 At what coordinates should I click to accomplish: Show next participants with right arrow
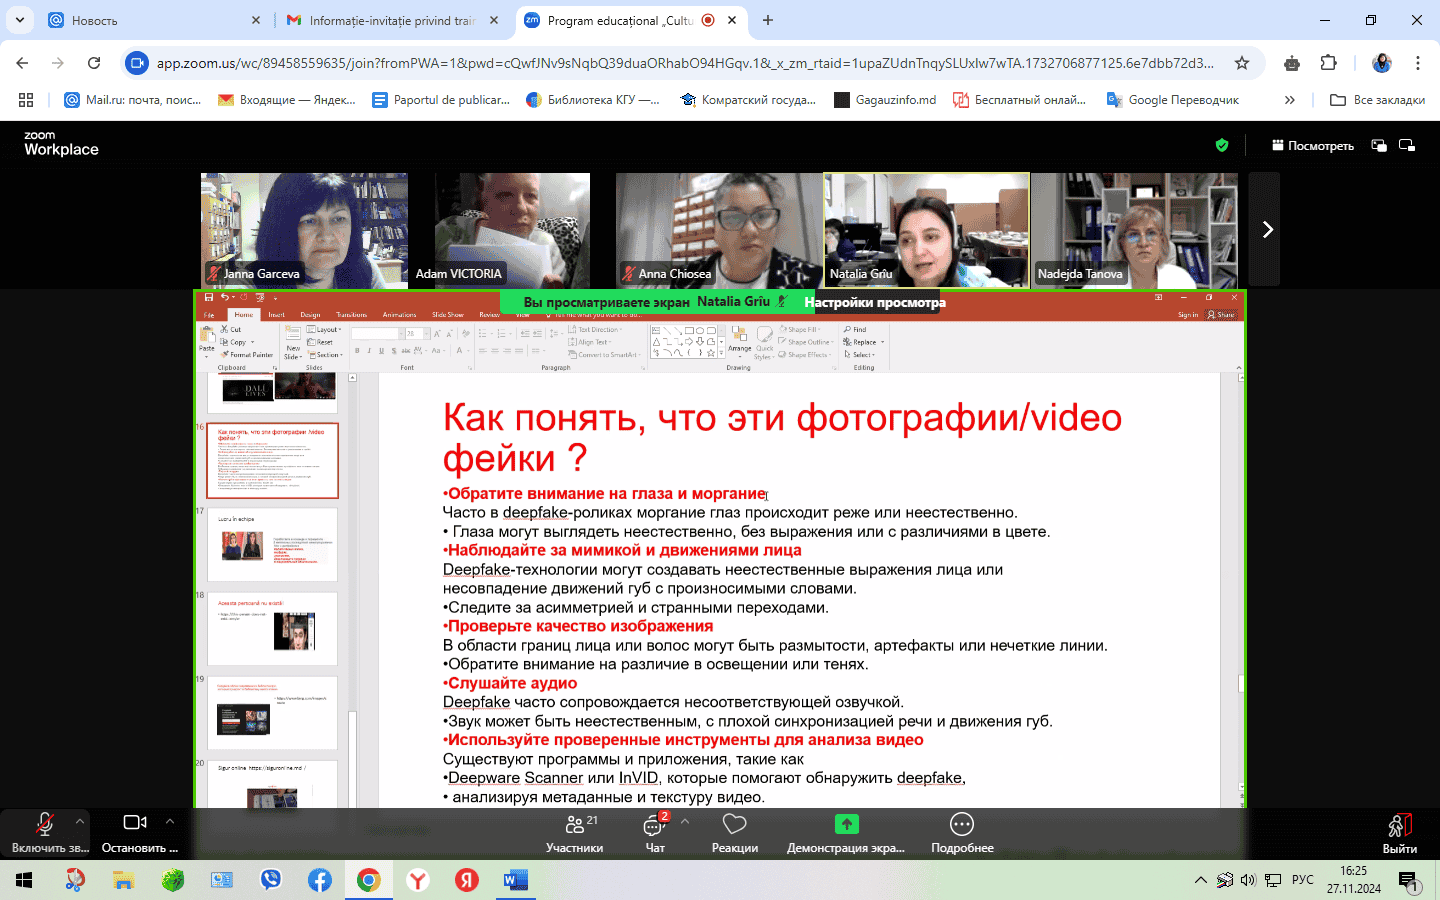(1267, 230)
